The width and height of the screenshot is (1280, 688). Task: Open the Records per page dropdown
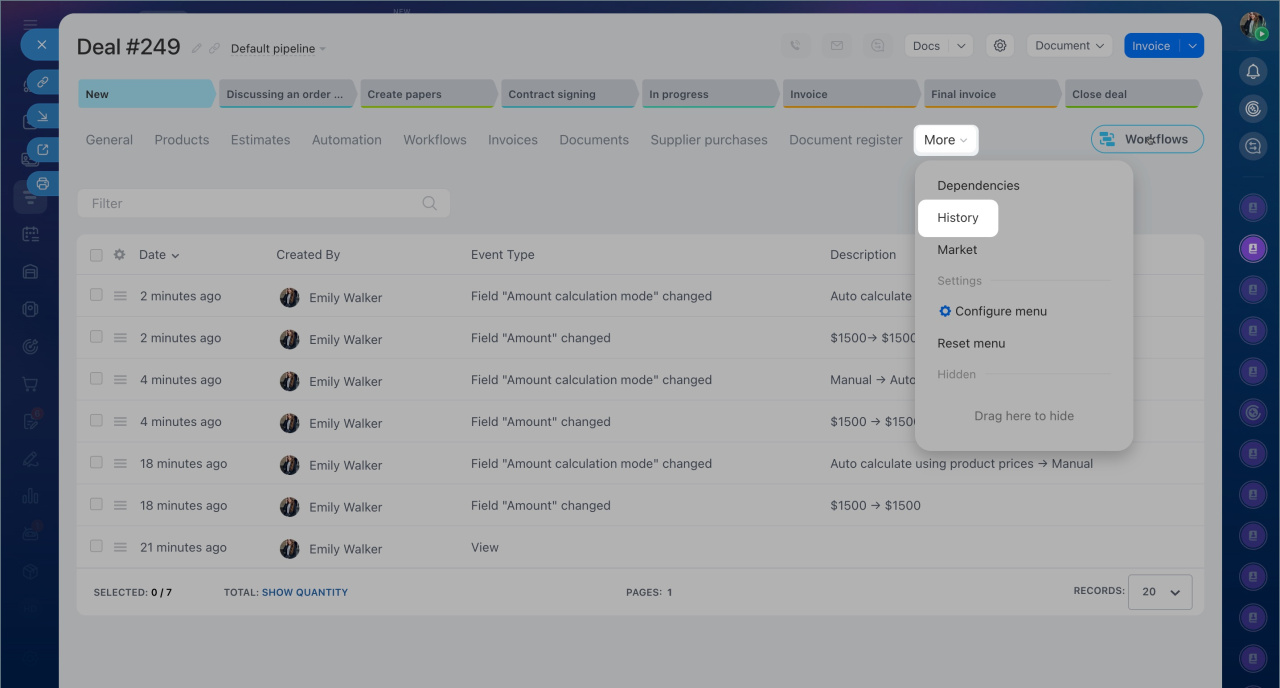pos(1159,592)
